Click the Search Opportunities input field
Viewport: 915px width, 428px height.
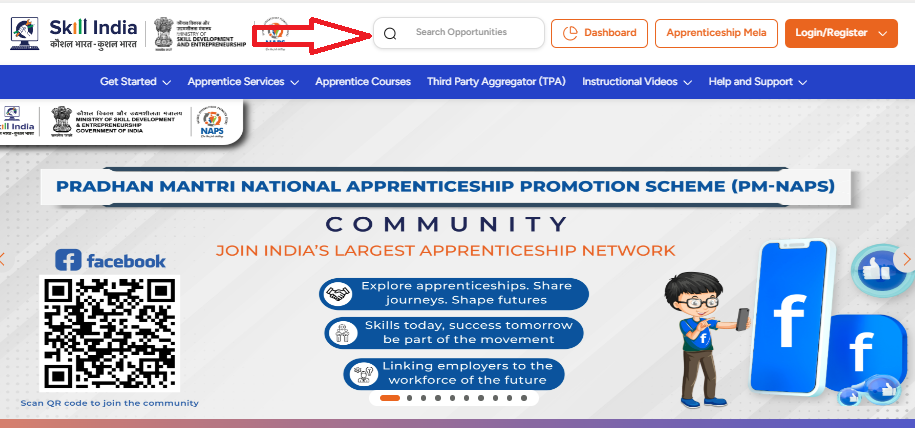(x=459, y=33)
